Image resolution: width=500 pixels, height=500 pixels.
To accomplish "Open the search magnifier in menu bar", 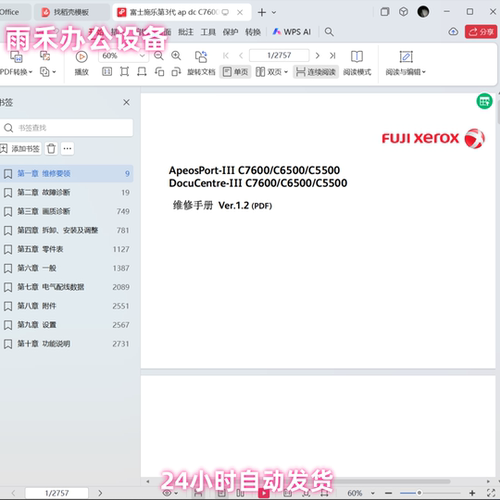I will click(329, 32).
